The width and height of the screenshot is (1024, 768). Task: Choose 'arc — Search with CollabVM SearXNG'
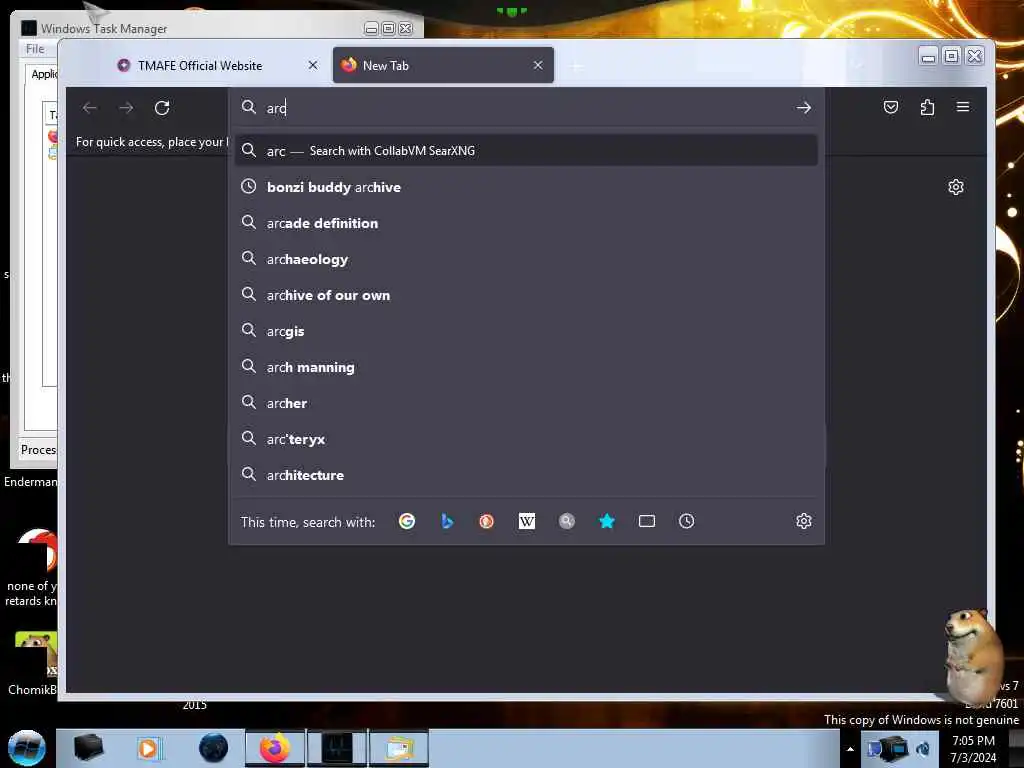[526, 151]
